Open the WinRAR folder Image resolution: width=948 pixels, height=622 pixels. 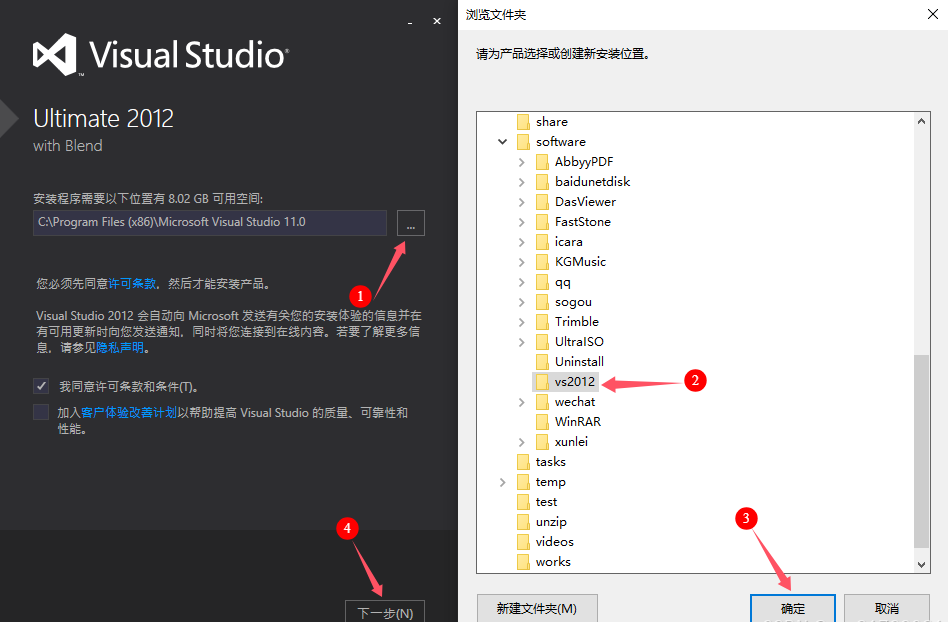580,421
